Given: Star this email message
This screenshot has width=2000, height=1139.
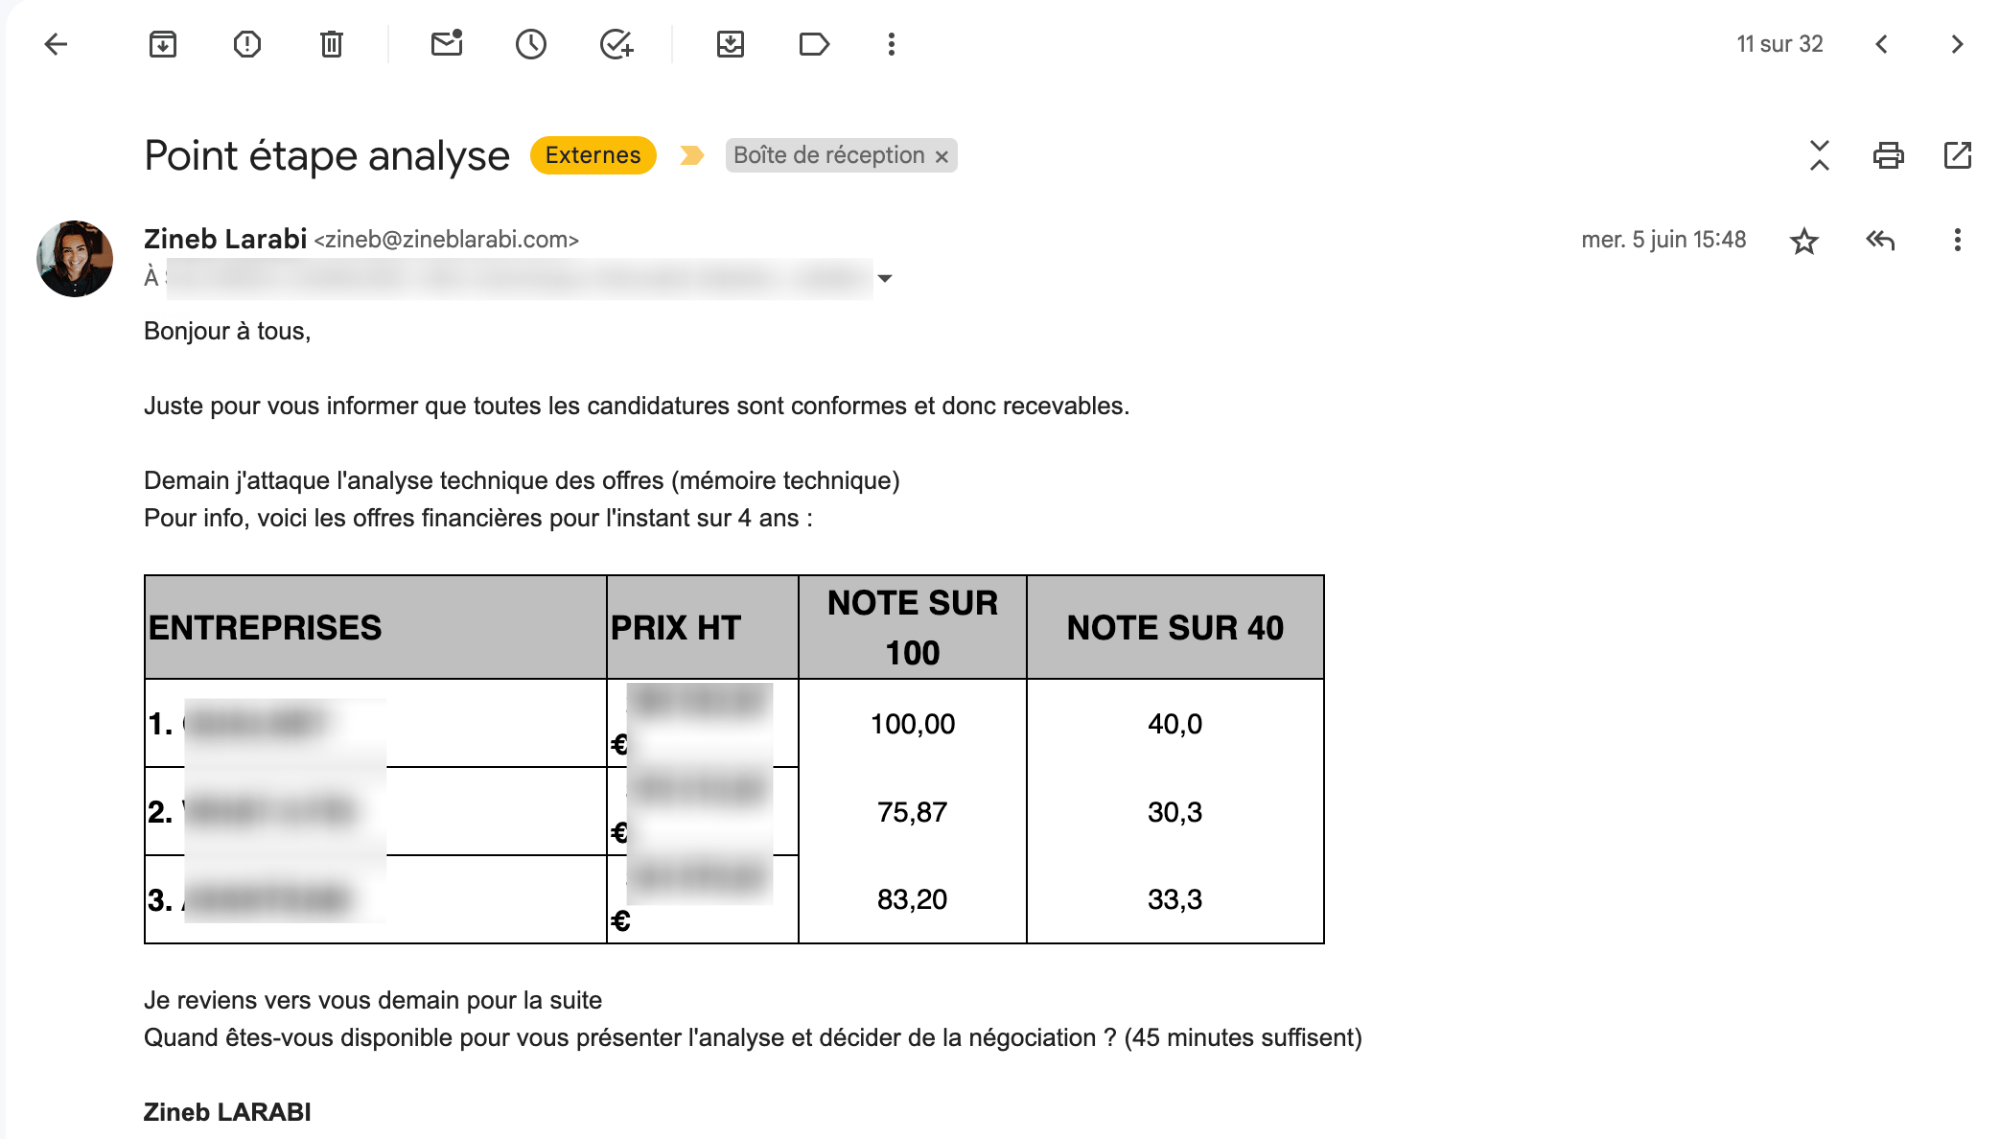Looking at the screenshot, I should (x=1805, y=239).
